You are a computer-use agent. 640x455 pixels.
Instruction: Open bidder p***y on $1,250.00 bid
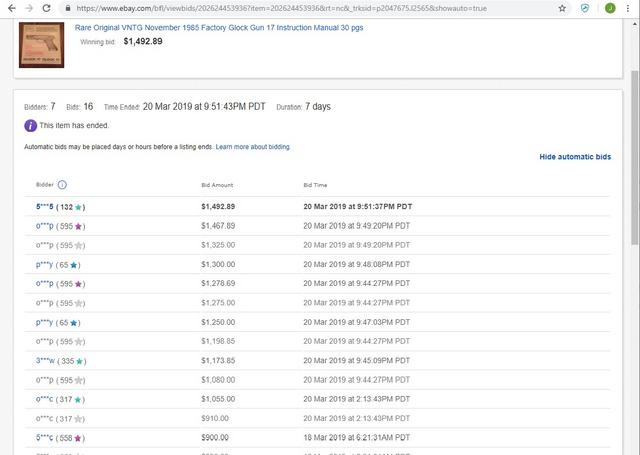click(x=44, y=322)
